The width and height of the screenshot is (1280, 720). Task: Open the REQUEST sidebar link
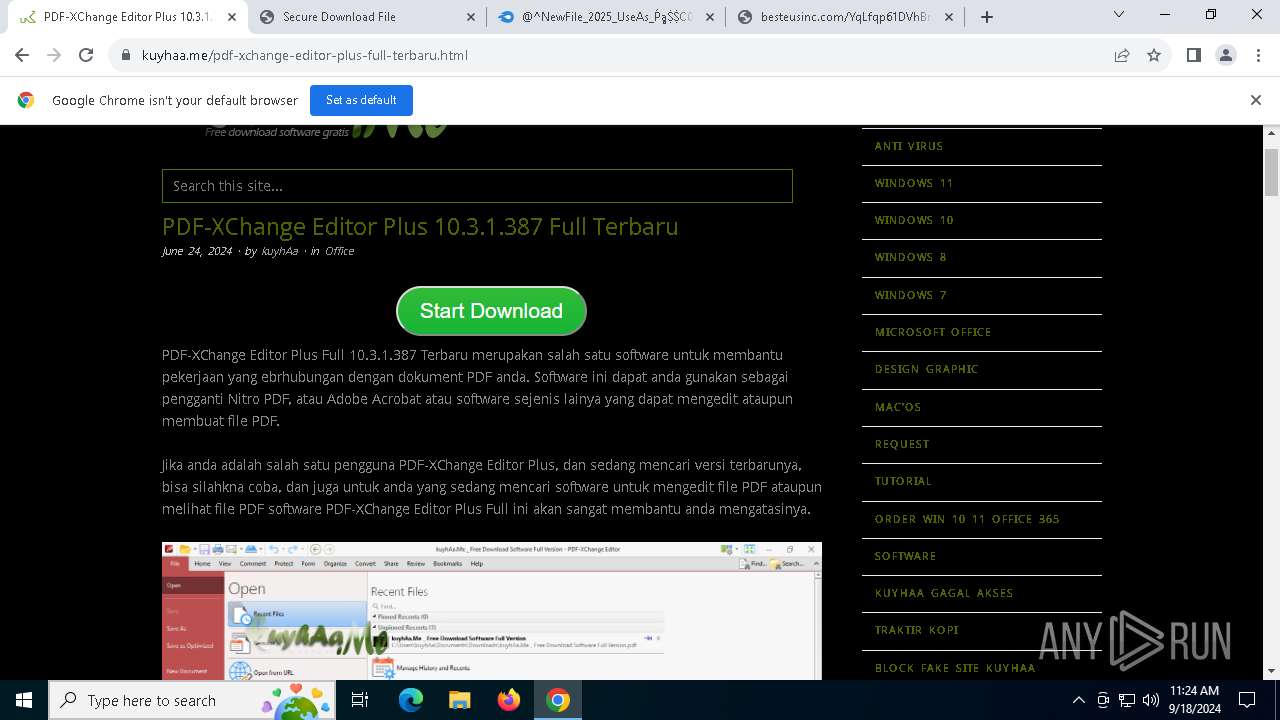(x=902, y=444)
